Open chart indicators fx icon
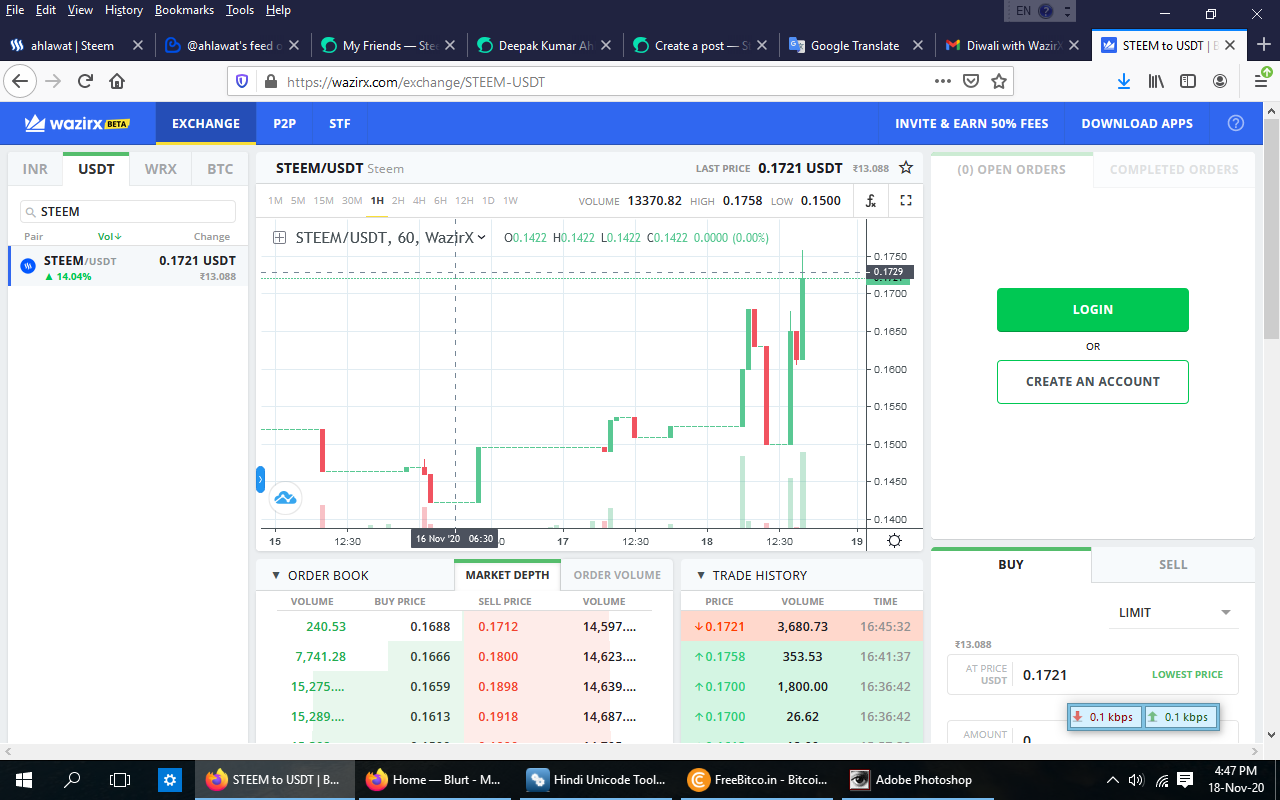1280x800 pixels. tap(871, 200)
